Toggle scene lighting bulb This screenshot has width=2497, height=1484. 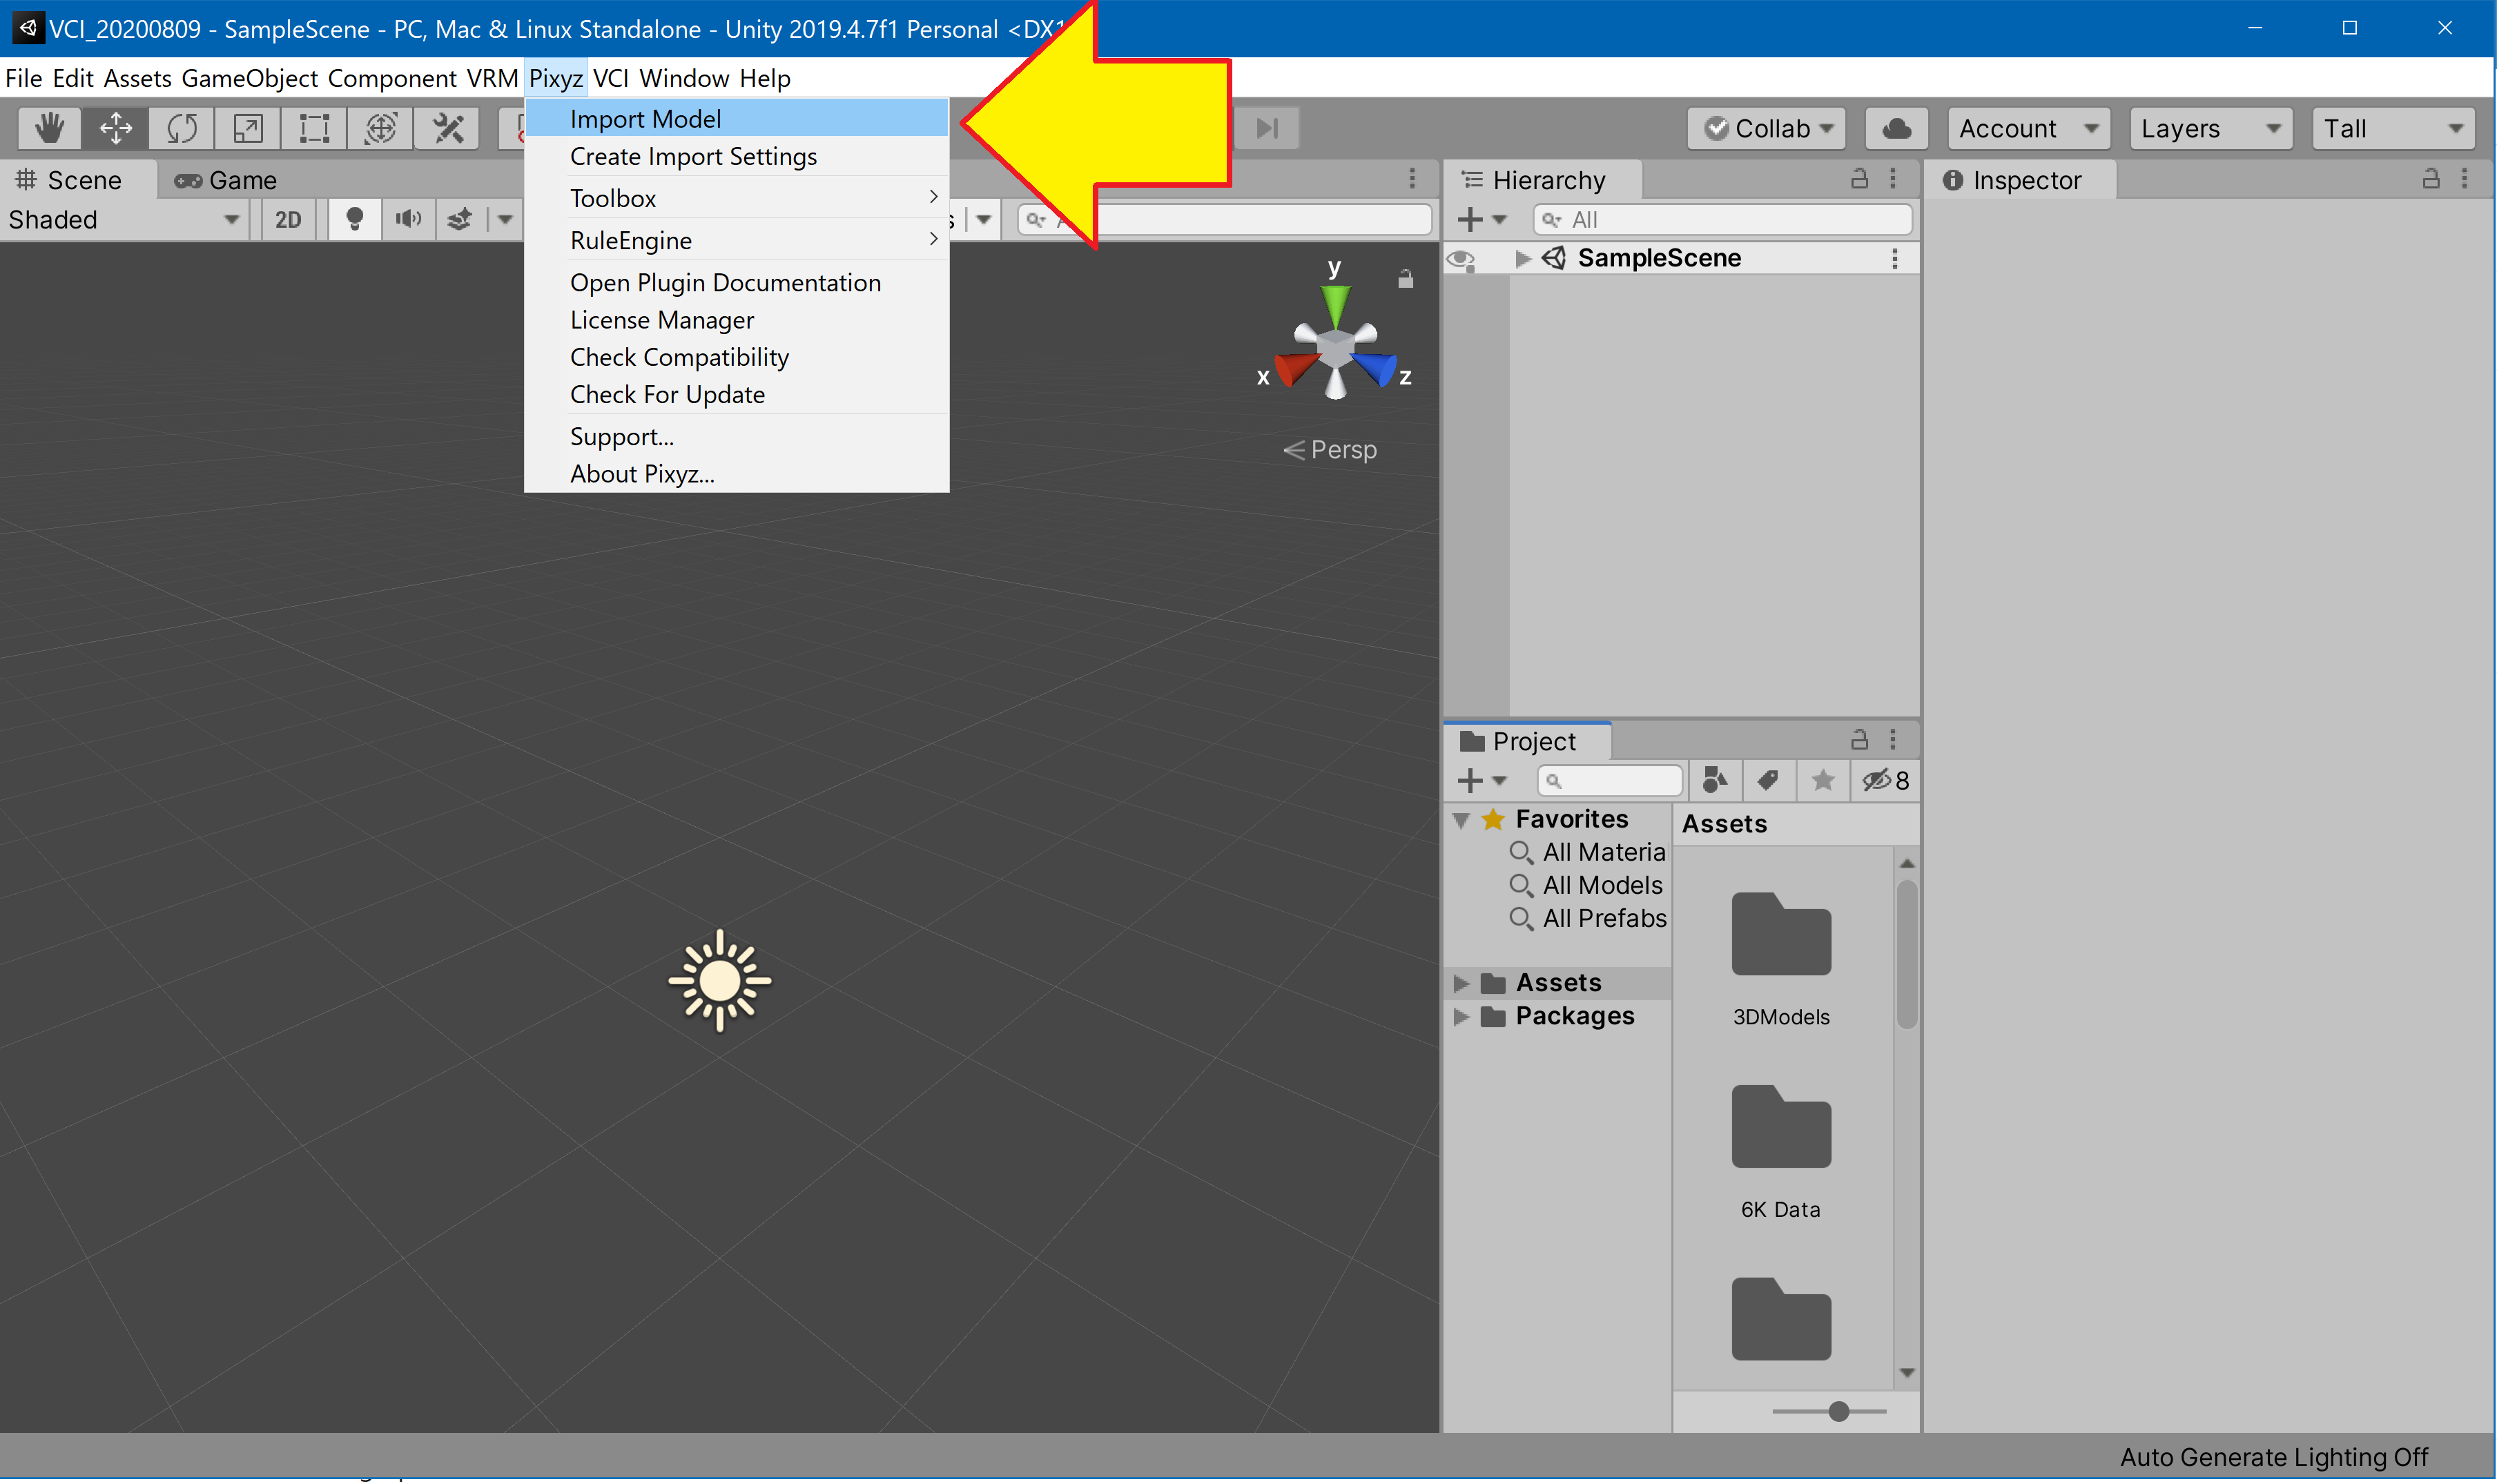click(x=354, y=219)
